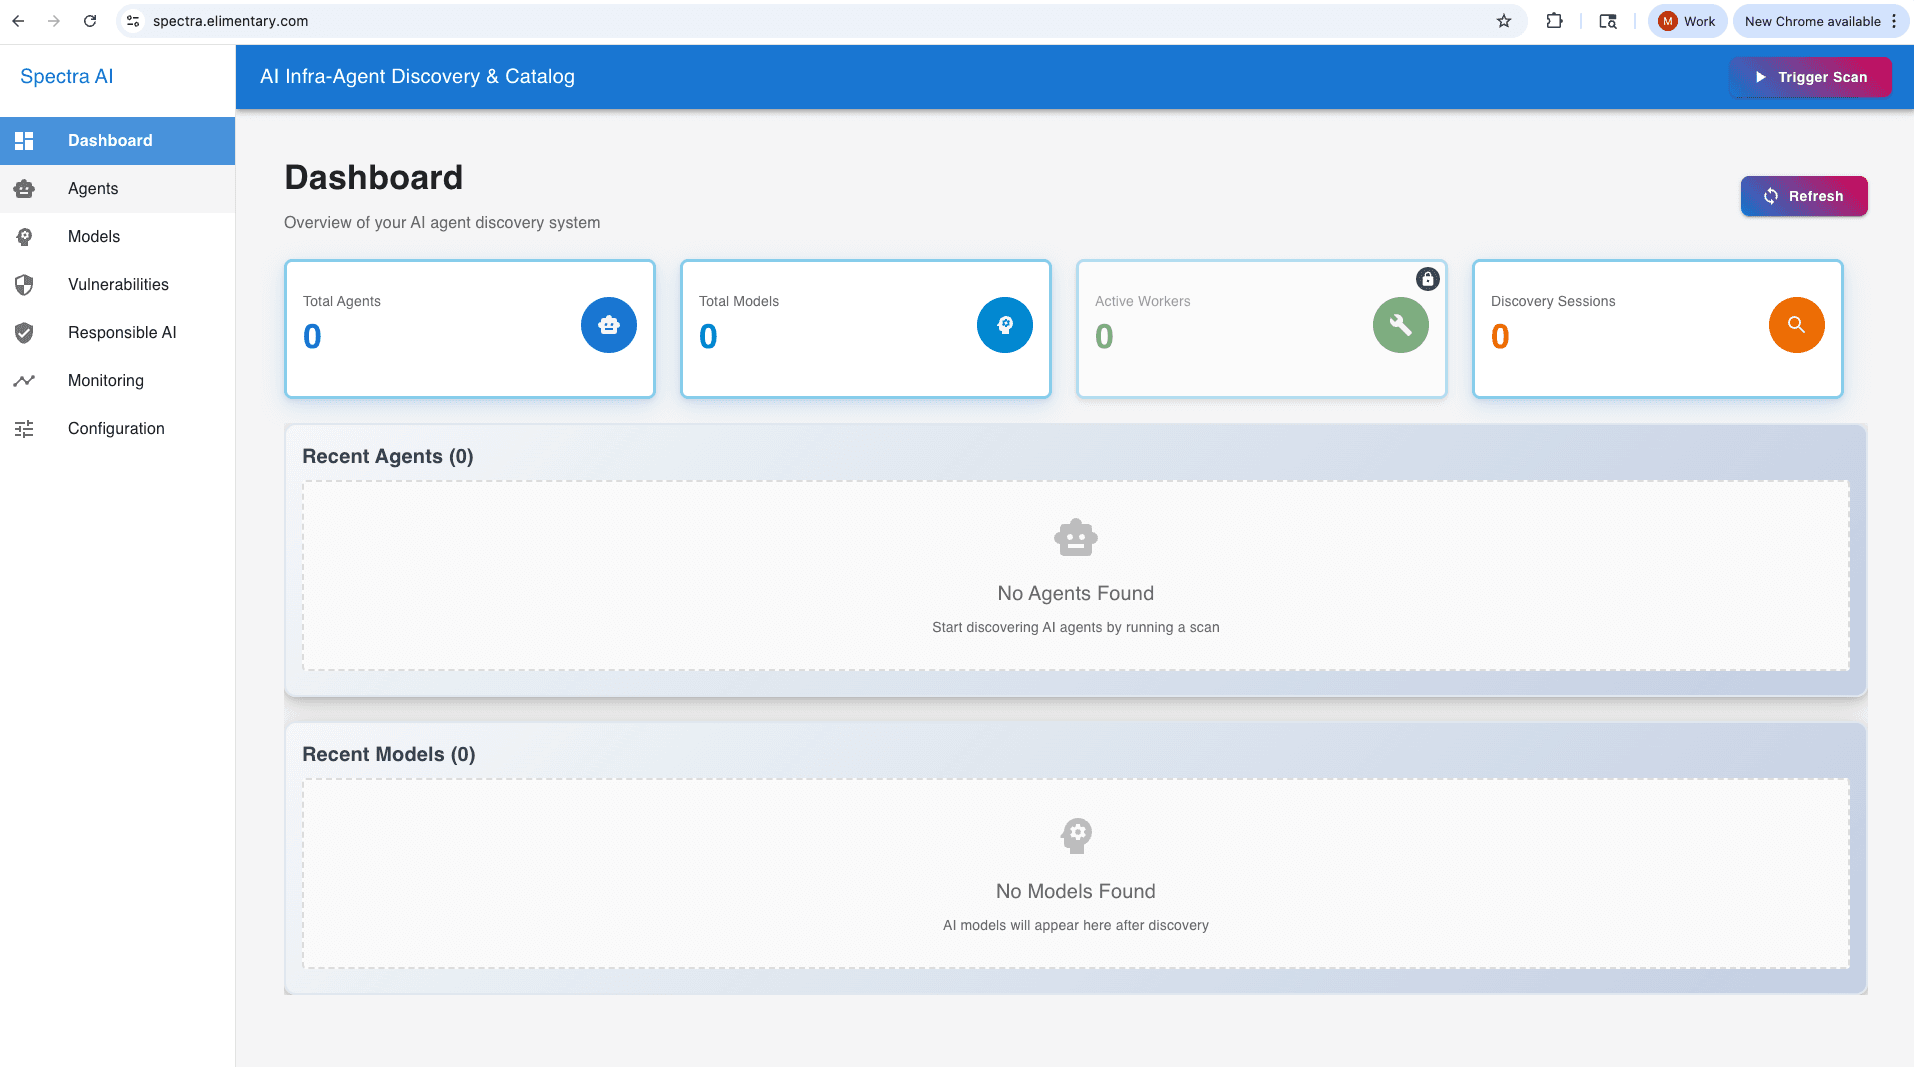Click the Spectra AI logo text
The height and width of the screenshot is (1067, 1914).
66,76
